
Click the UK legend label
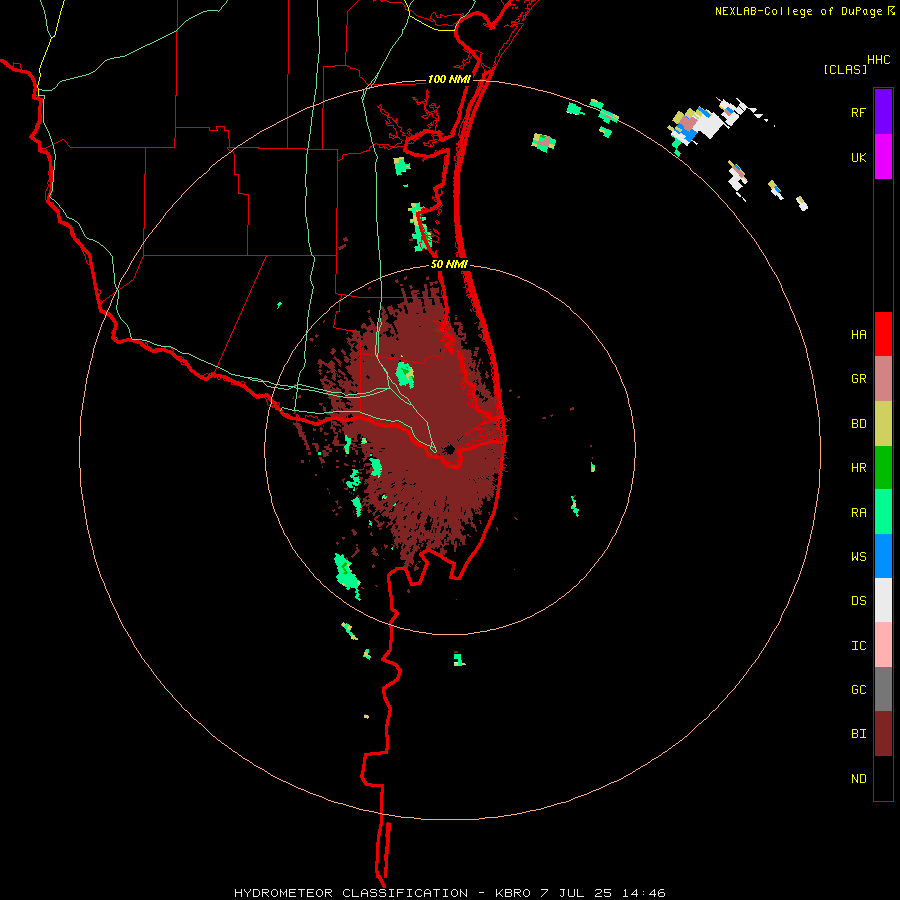point(858,158)
